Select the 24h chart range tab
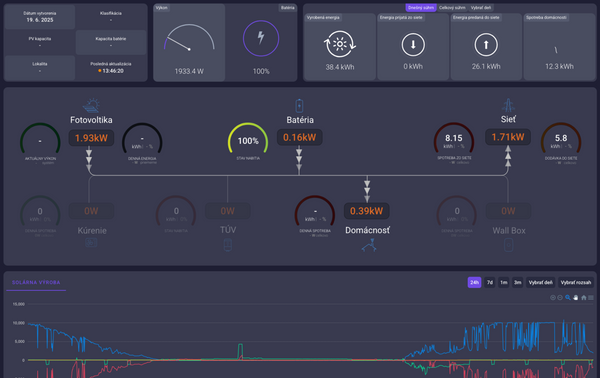This screenshot has height=378, width=600. pos(474,282)
